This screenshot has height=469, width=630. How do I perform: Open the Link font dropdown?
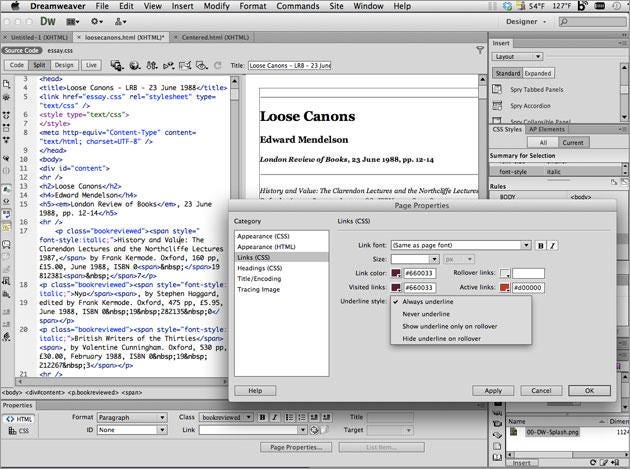point(461,245)
